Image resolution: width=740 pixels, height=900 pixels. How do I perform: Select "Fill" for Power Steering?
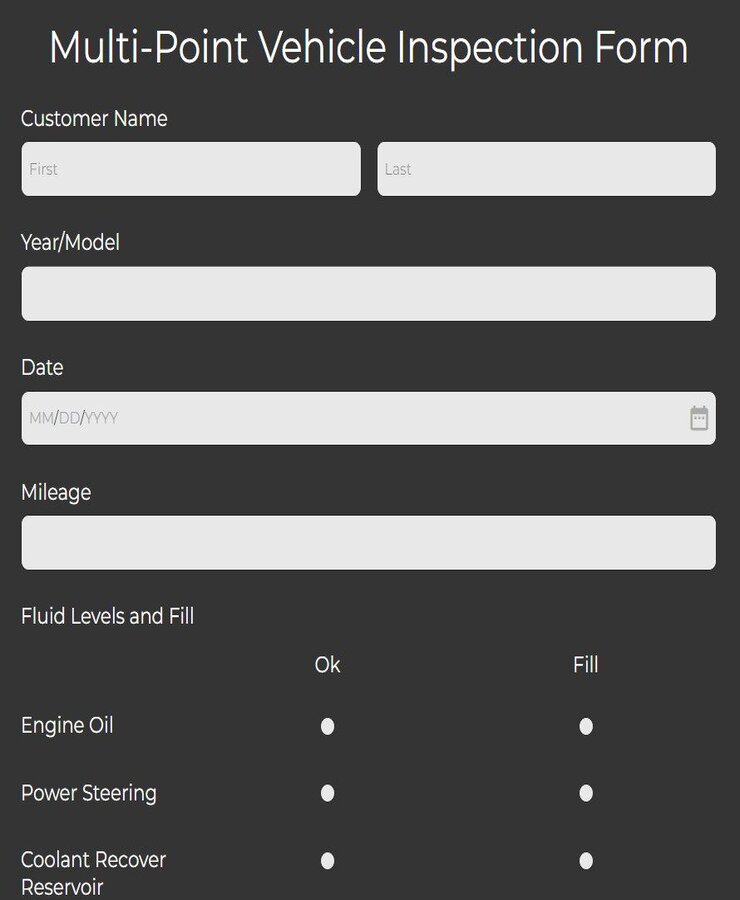coord(585,793)
